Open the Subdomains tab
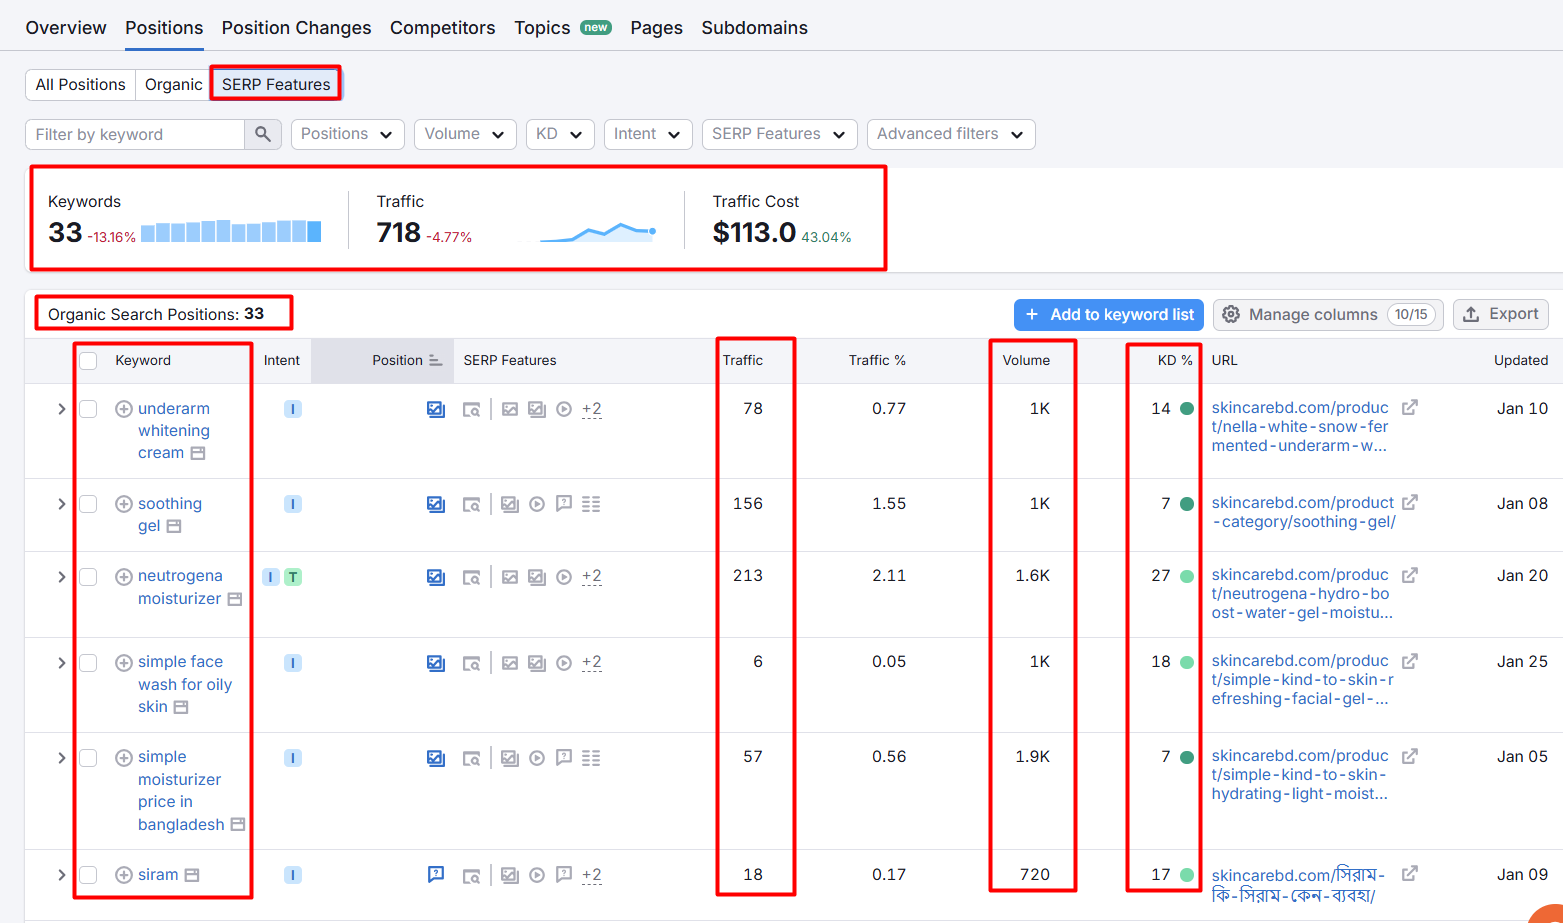1563x923 pixels. tap(754, 28)
